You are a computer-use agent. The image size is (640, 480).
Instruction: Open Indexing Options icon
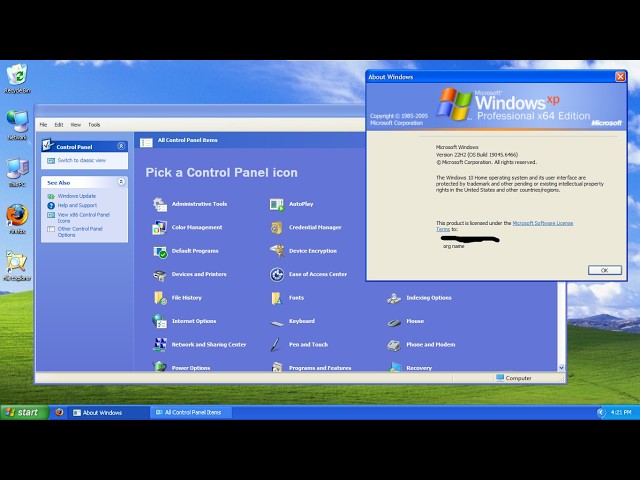click(x=394, y=298)
